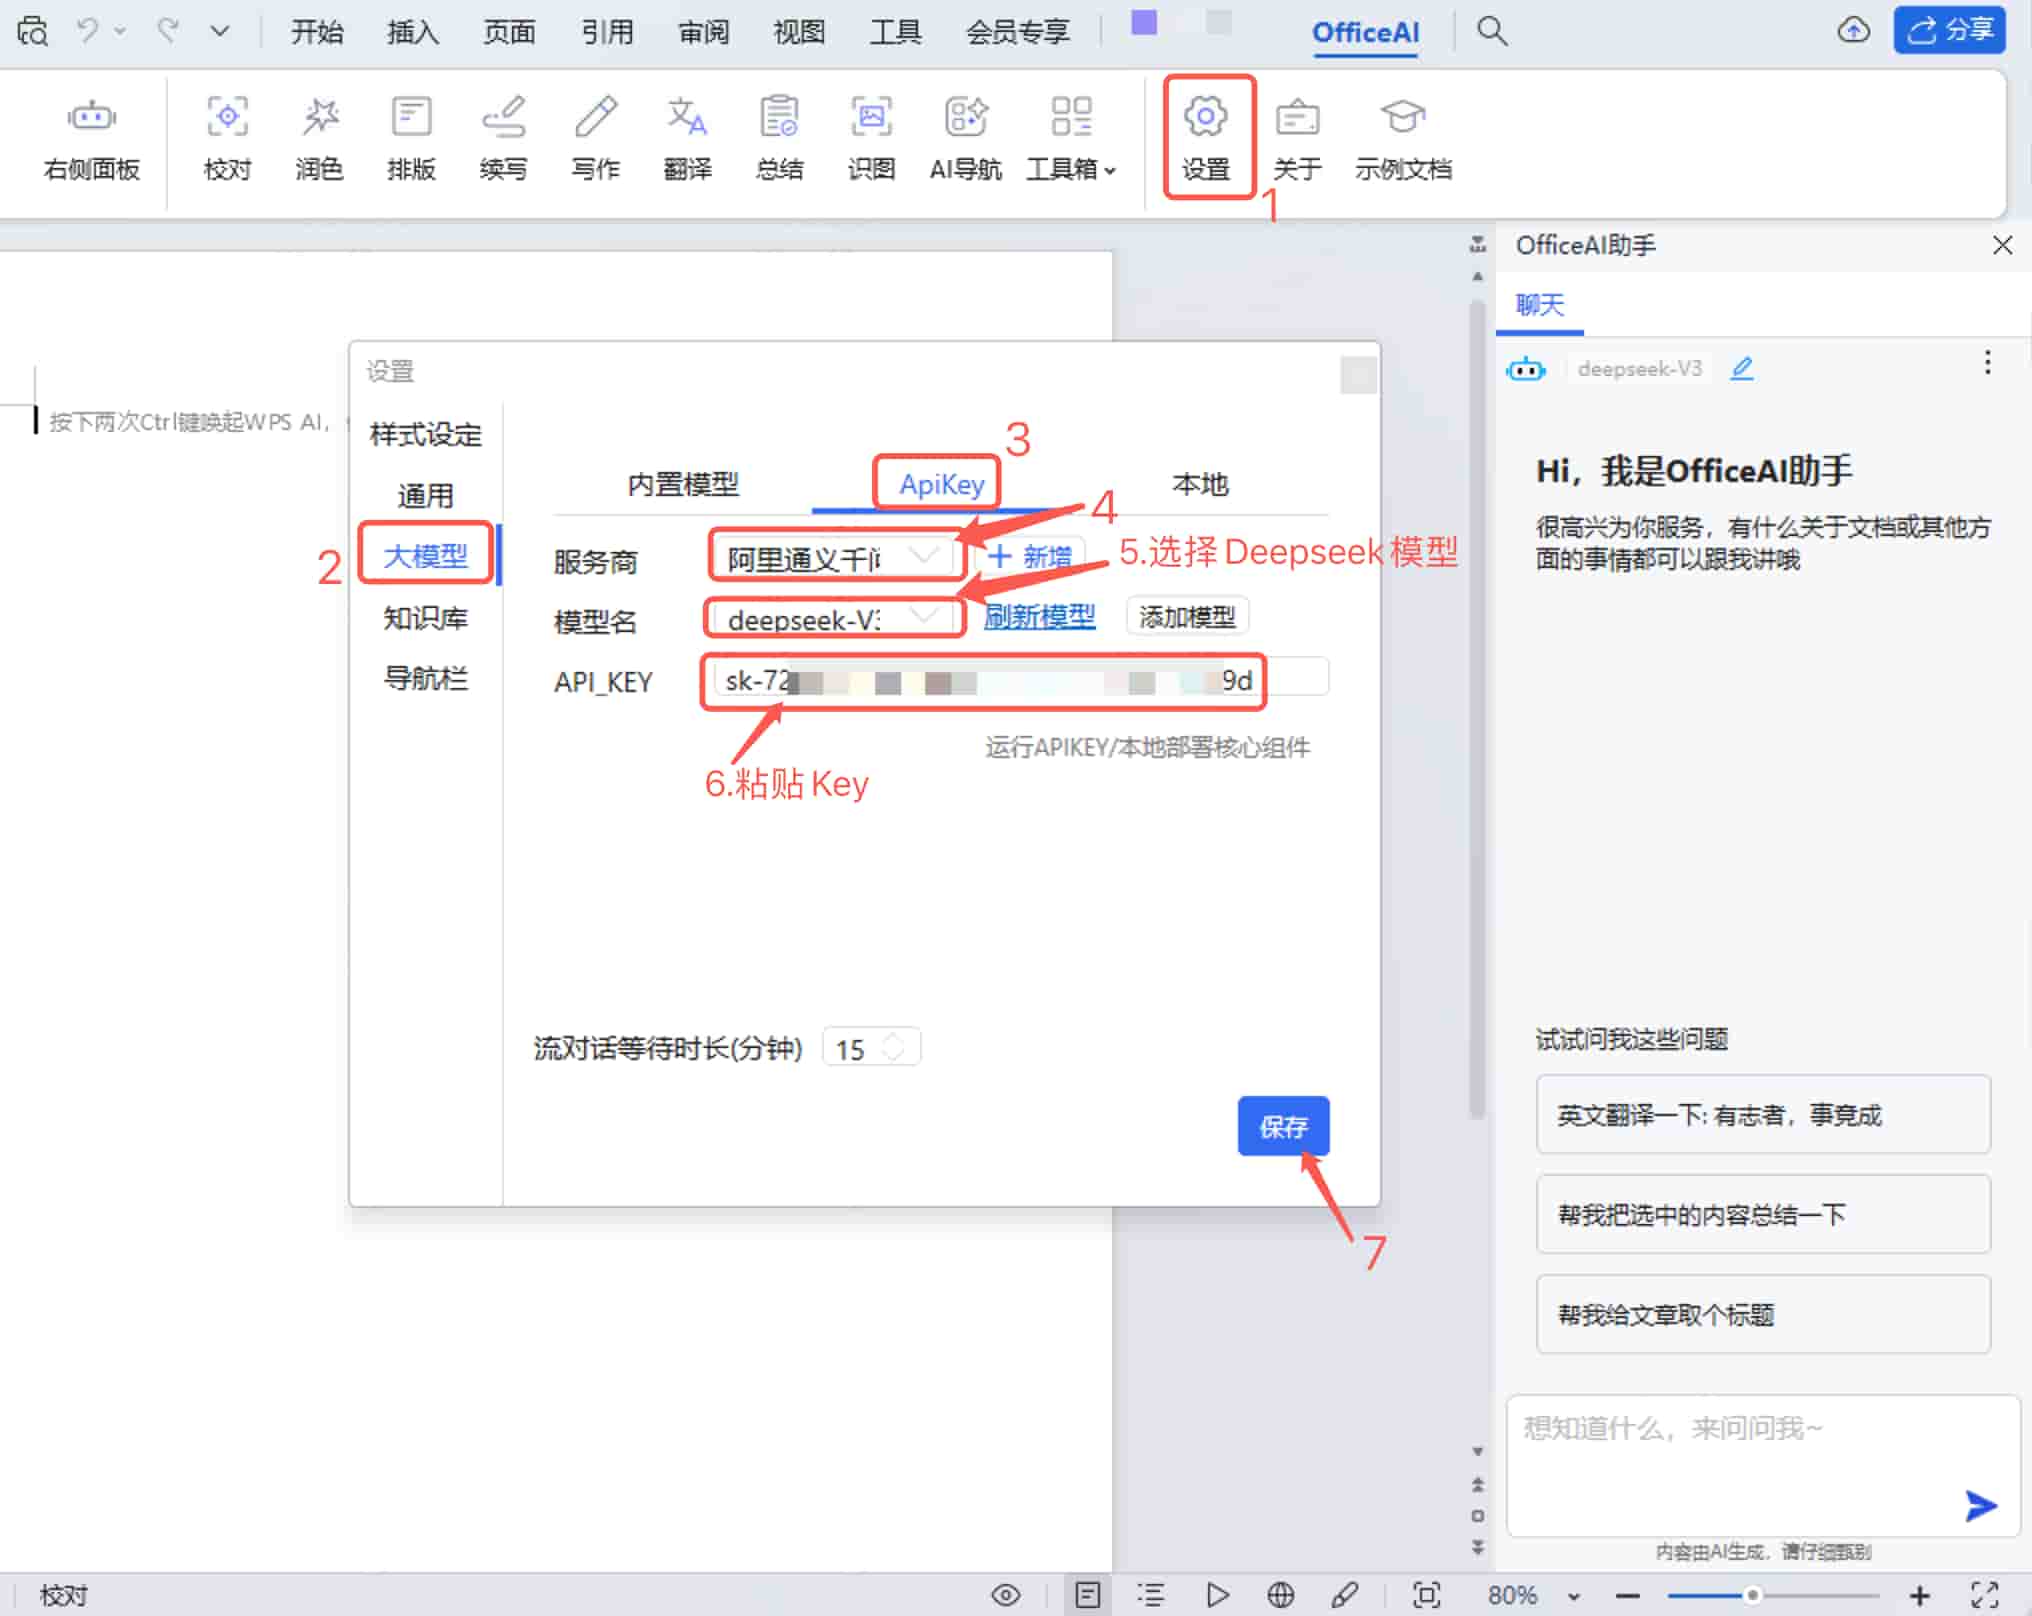Open the 模型名 model name dropdown
The width and height of the screenshot is (2032, 1616).
pos(833,618)
